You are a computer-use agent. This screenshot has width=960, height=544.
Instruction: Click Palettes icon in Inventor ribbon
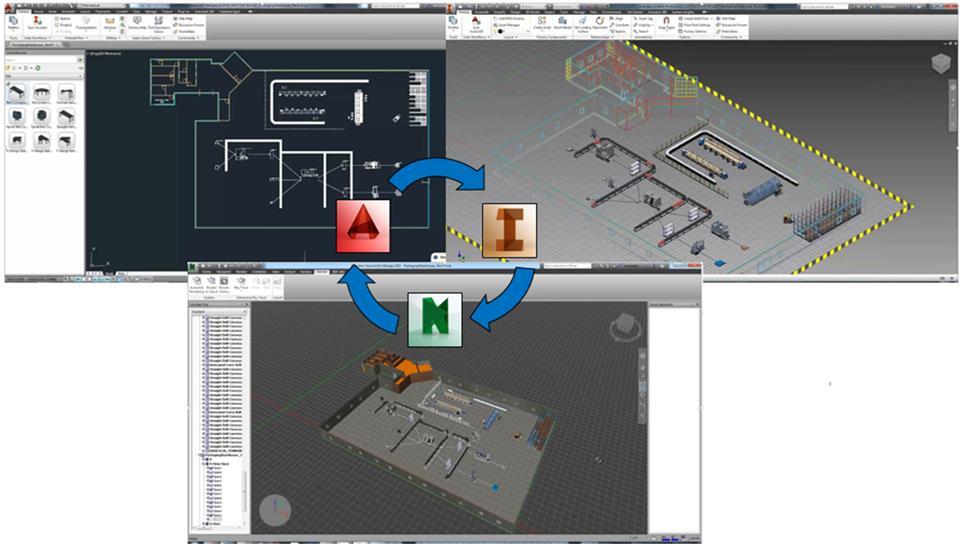[x=453, y=23]
